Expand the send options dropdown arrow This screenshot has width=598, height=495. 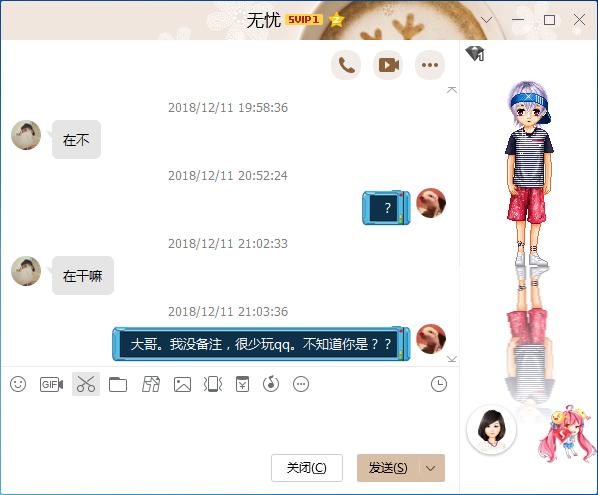point(431,468)
